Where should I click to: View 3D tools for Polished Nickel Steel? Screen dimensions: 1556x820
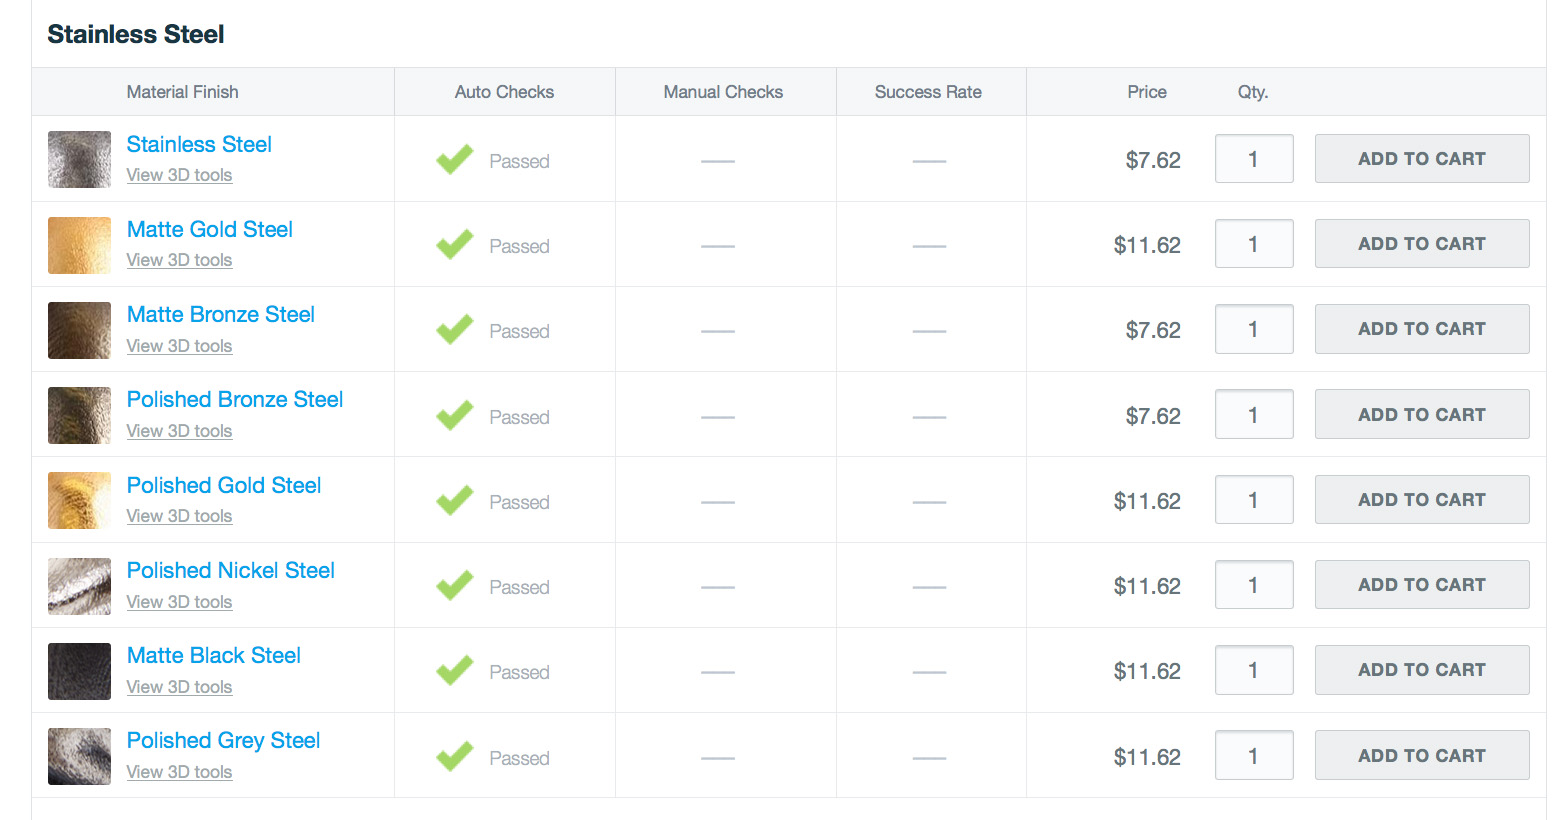180,602
